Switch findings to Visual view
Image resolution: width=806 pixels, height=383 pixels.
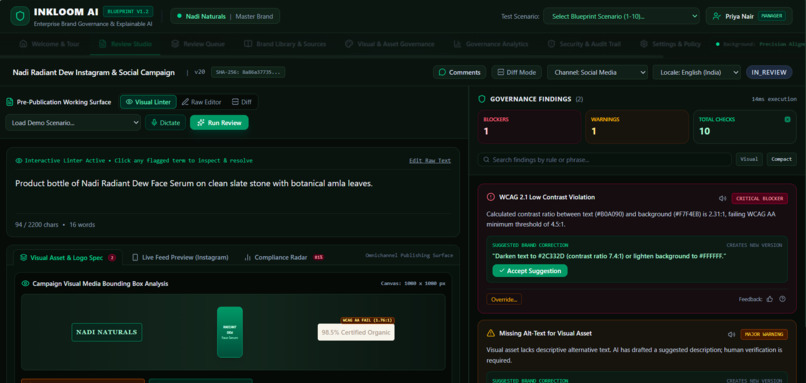click(749, 159)
